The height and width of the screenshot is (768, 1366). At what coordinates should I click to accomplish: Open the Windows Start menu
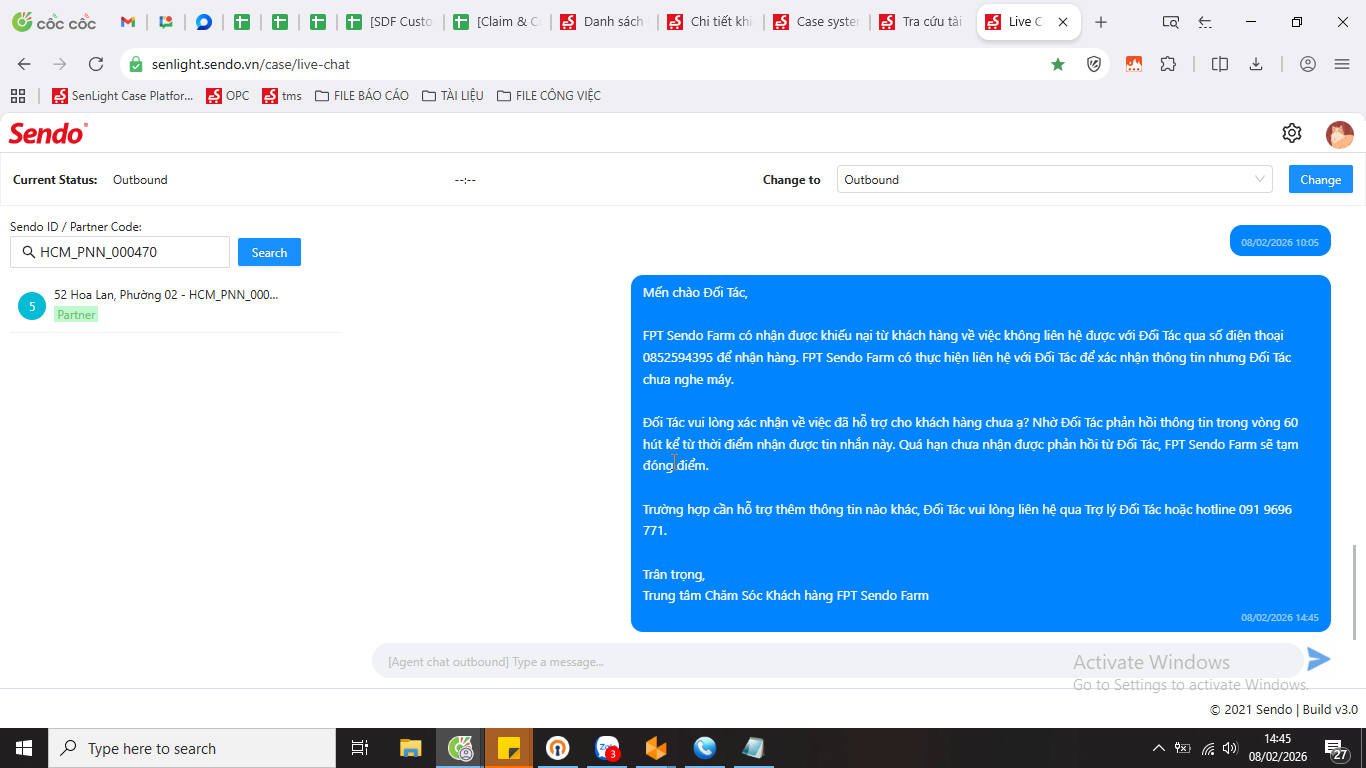pos(24,748)
